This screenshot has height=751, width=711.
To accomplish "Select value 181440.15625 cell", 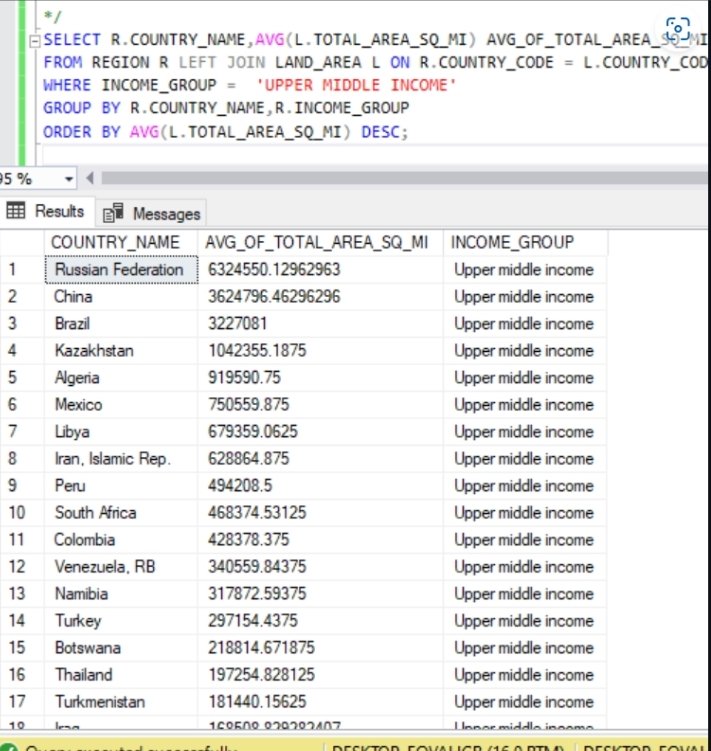I will [x=320, y=702].
